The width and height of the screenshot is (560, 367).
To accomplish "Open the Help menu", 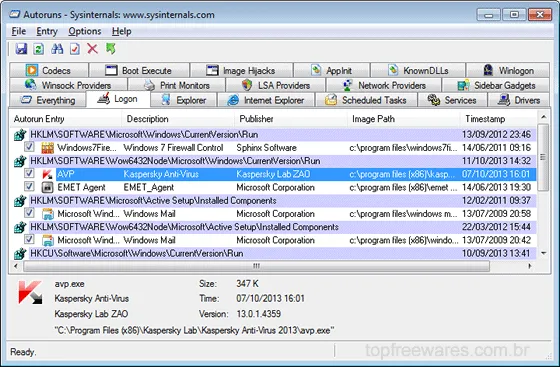I will (121, 31).
